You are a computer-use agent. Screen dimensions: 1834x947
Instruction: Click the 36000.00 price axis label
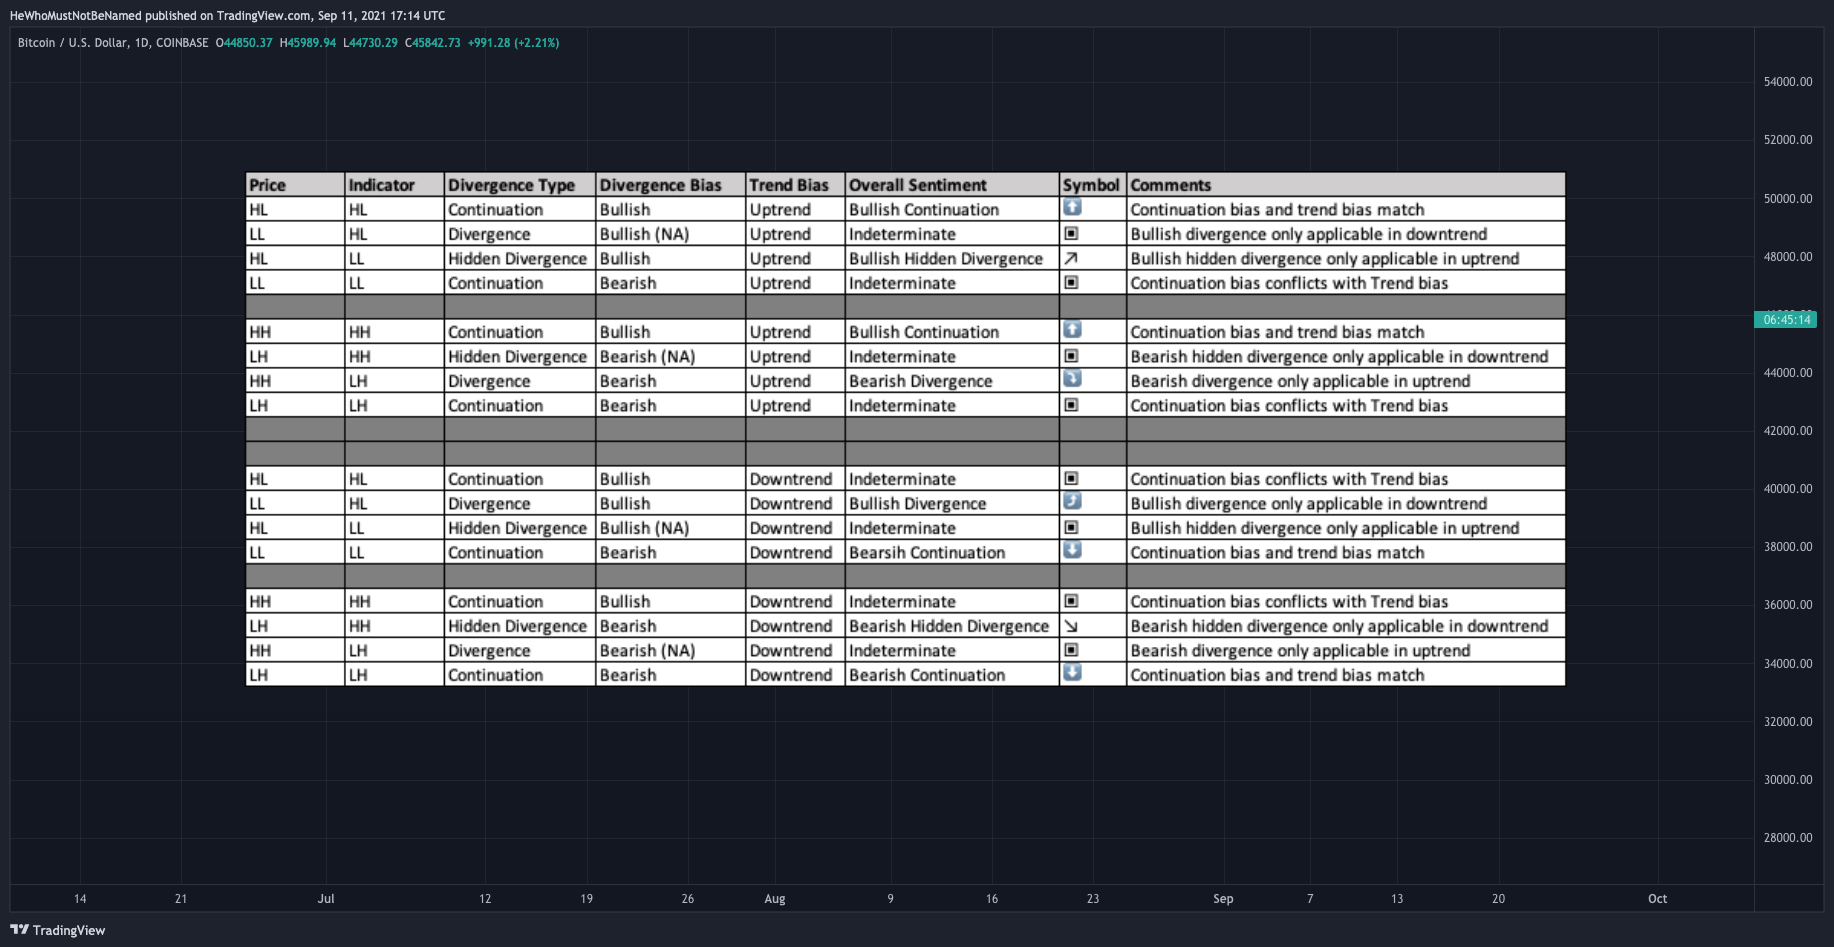click(1788, 605)
